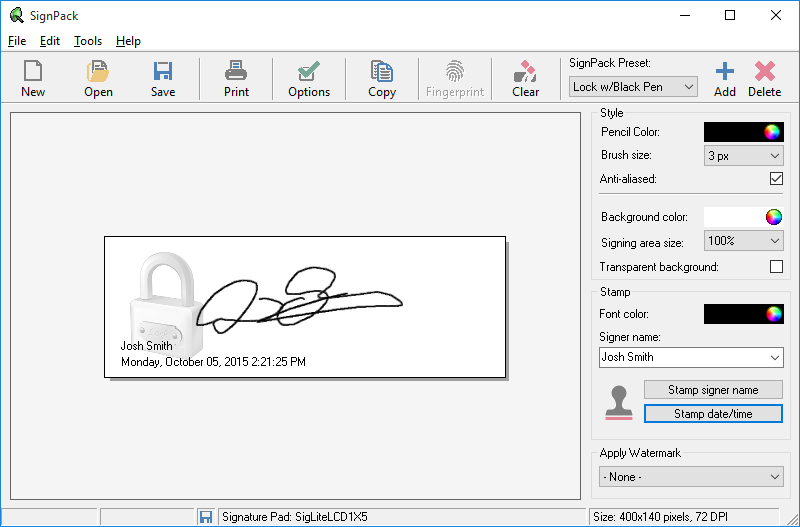Click the Pencil Color rainbow wheel icon
The height and width of the screenshot is (527, 800).
pyautogui.click(x=772, y=132)
